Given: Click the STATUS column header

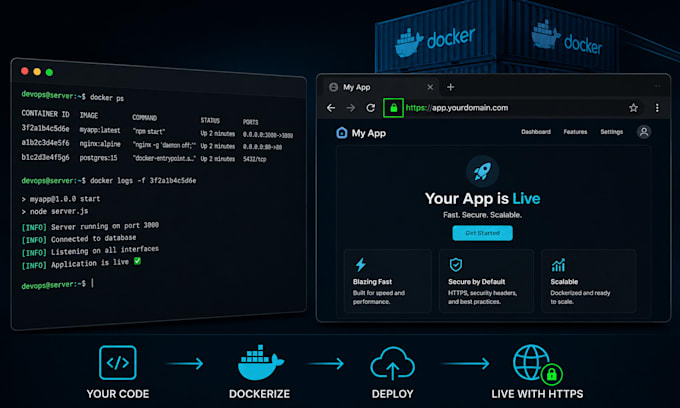Looking at the screenshot, I should (x=210, y=121).
